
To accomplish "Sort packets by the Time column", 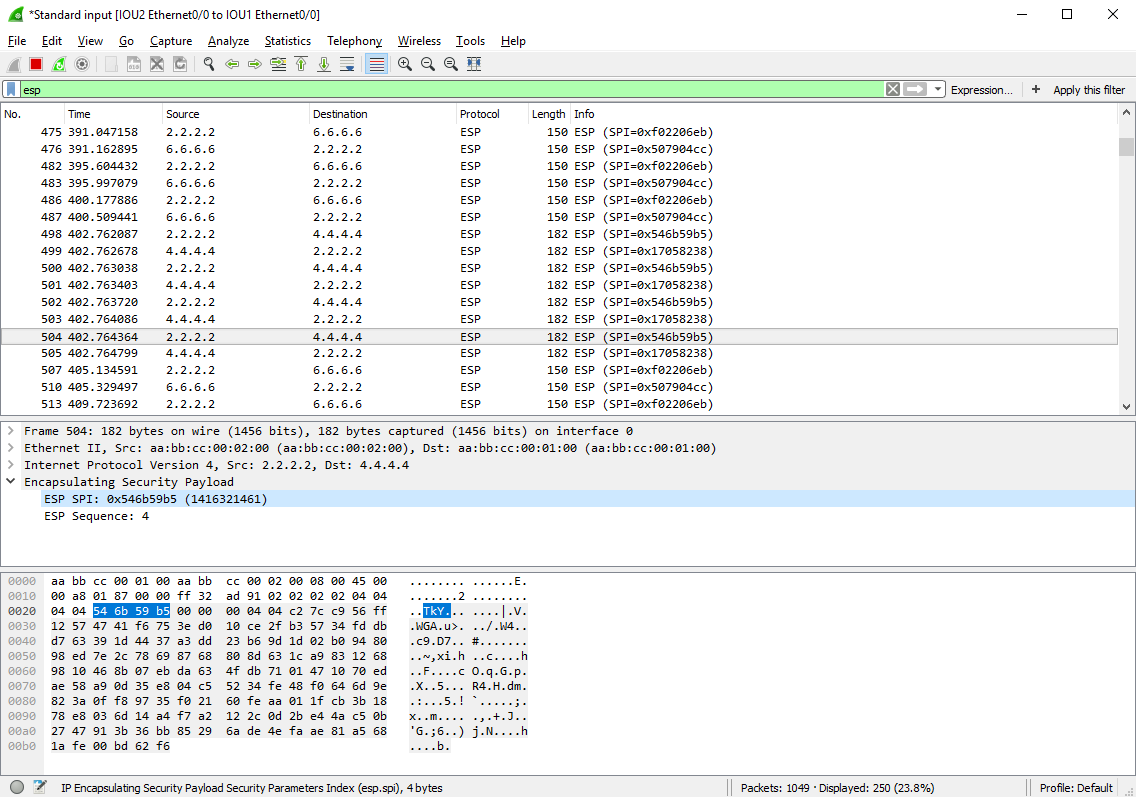I will click(x=113, y=114).
